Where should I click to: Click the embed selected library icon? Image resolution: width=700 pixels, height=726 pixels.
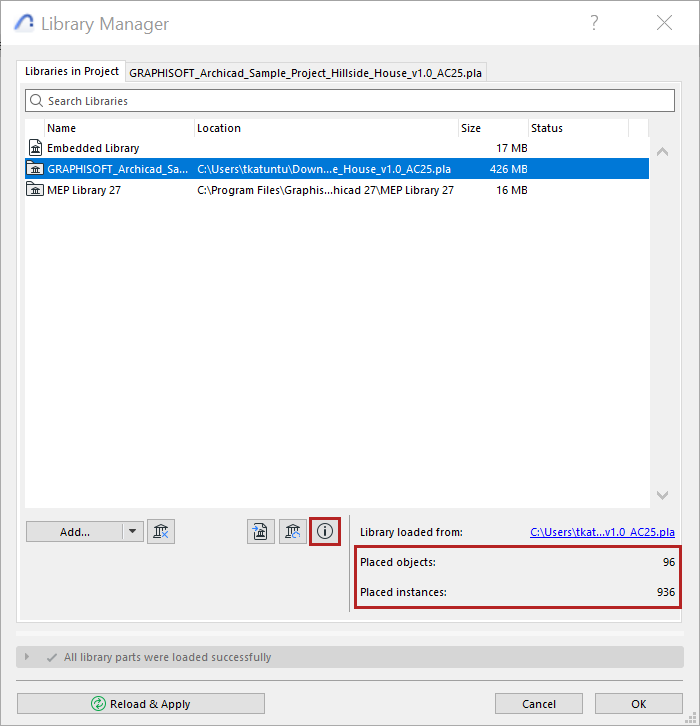[x=261, y=531]
